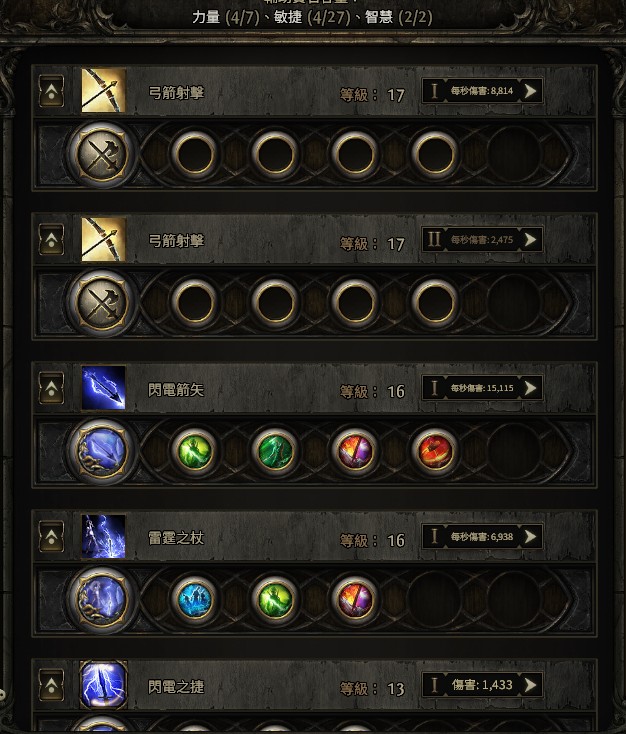Viewport: 626px width, 734px height.
Task: Select the blue support gem under 雷霆之杖
Action: point(193,600)
